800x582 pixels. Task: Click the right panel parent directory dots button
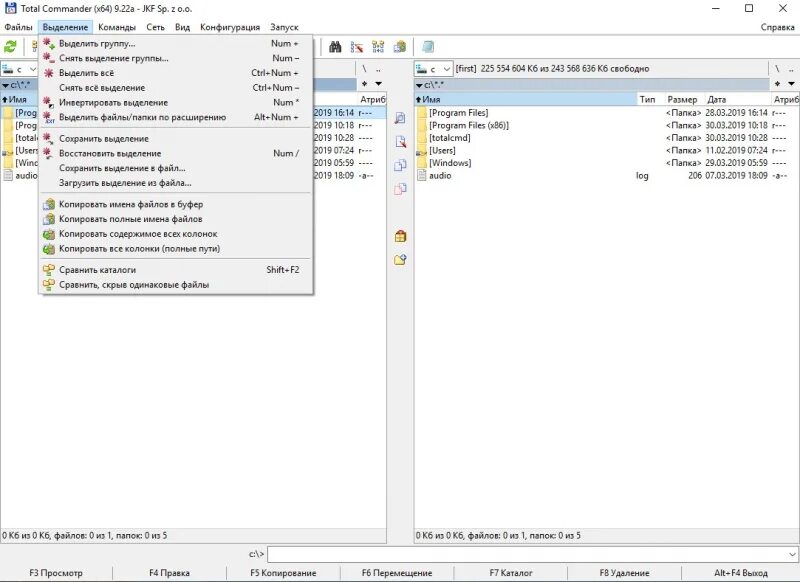791,68
